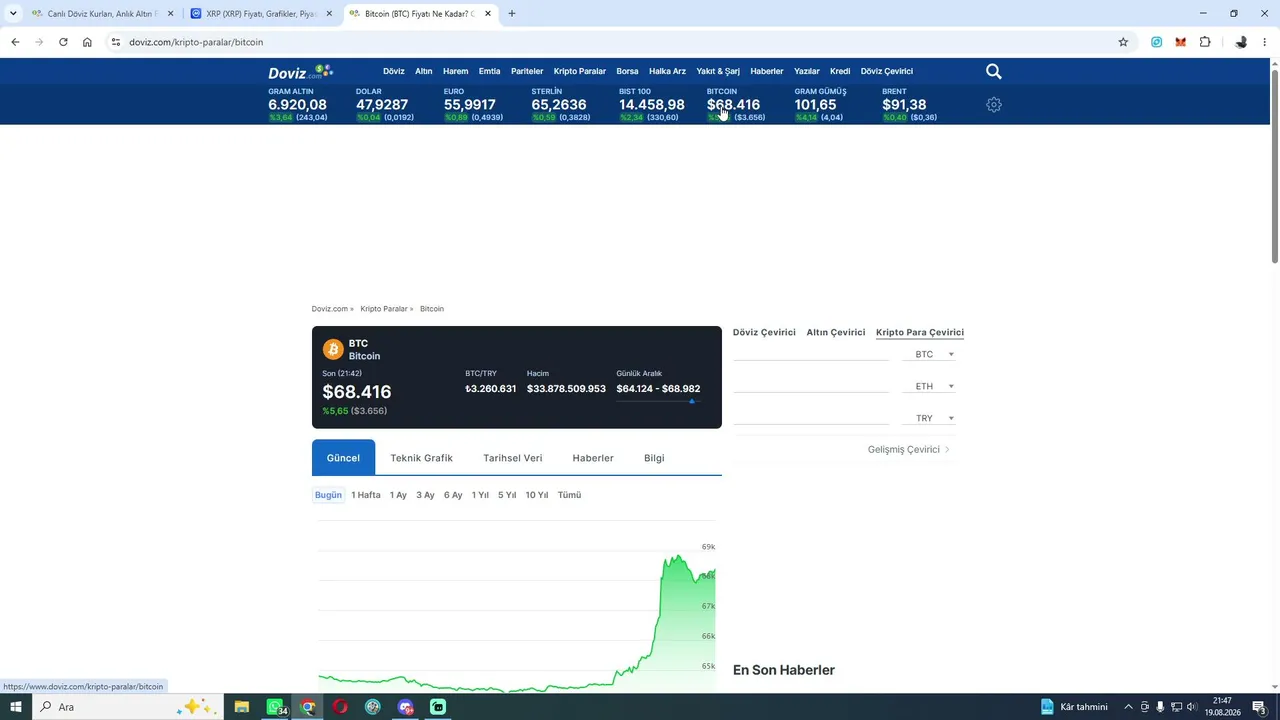Open the Chrome extensions puzzle icon

tap(1205, 42)
